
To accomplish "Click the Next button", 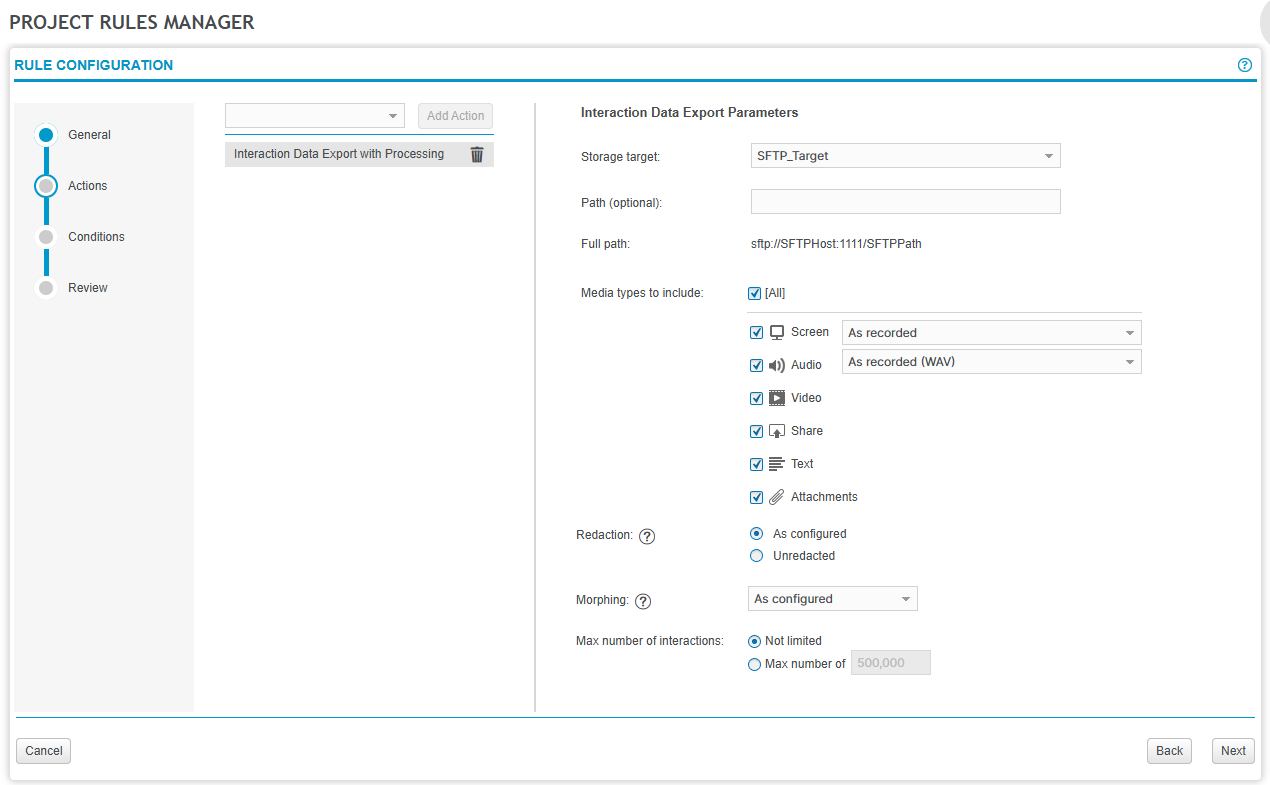I will 1232,750.
